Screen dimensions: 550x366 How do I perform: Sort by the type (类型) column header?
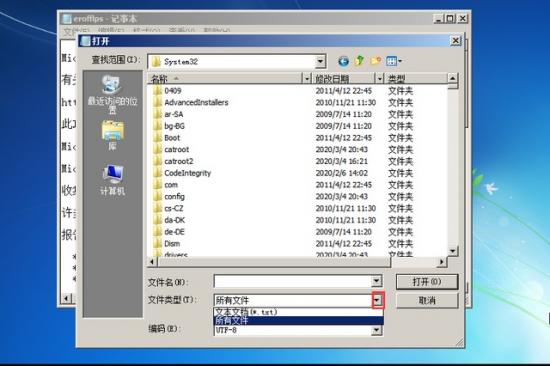click(x=416, y=79)
